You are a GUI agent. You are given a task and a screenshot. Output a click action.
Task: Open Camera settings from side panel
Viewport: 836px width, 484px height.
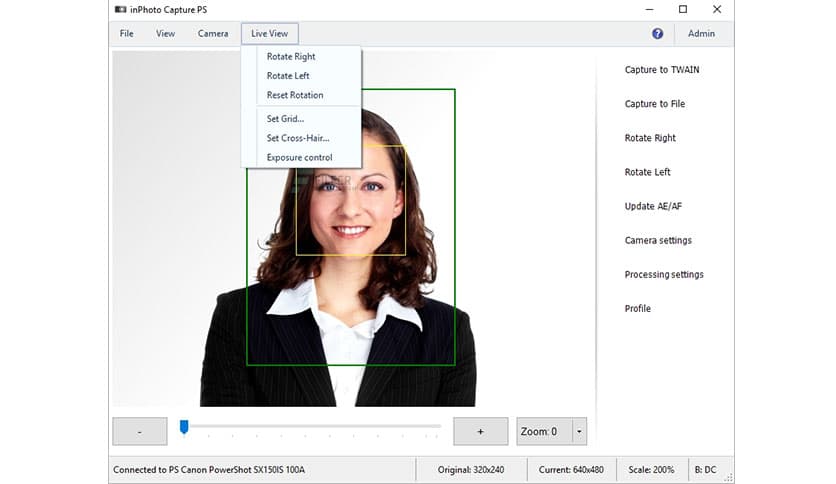coord(658,240)
